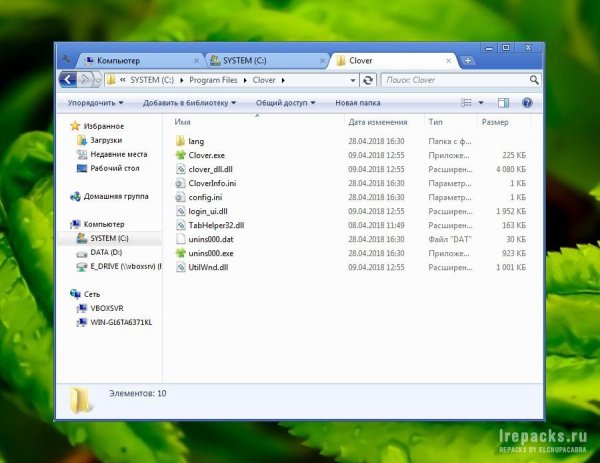The width and height of the screenshot is (600, 463).
Task: Open Добавить в библиотеку dropdown
Action: coord(189,103)
